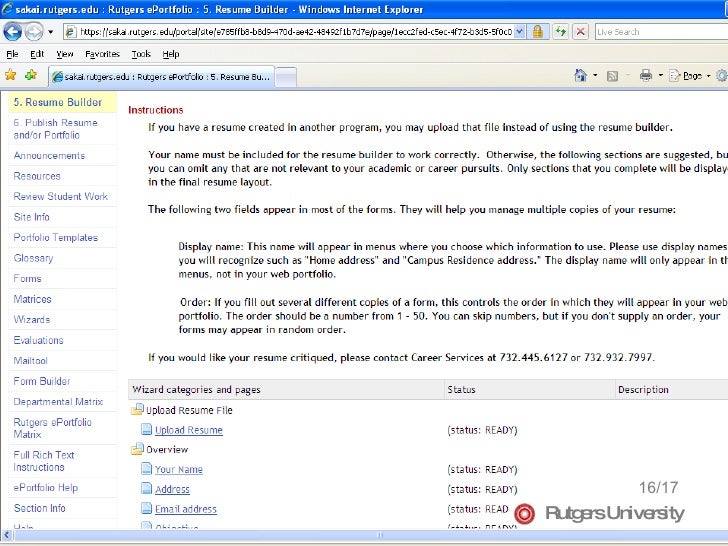This screenshot has height=546, width=728.
Task: Click the Home page icon
Action: [580, 75]
